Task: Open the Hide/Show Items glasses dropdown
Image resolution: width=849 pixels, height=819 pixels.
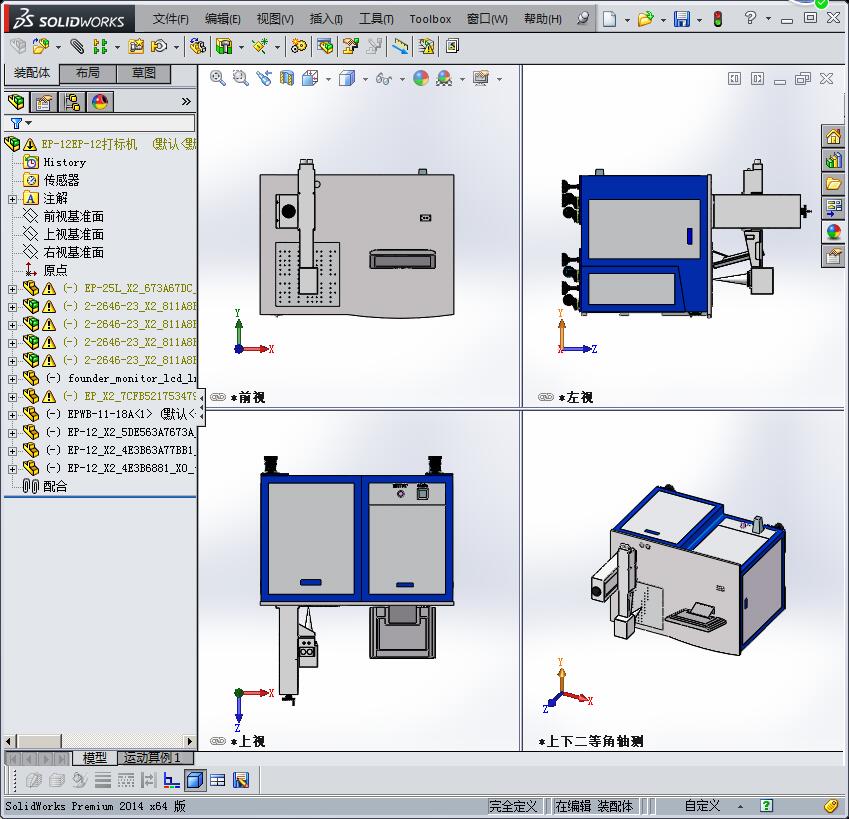Action: [x=402, y=80]
